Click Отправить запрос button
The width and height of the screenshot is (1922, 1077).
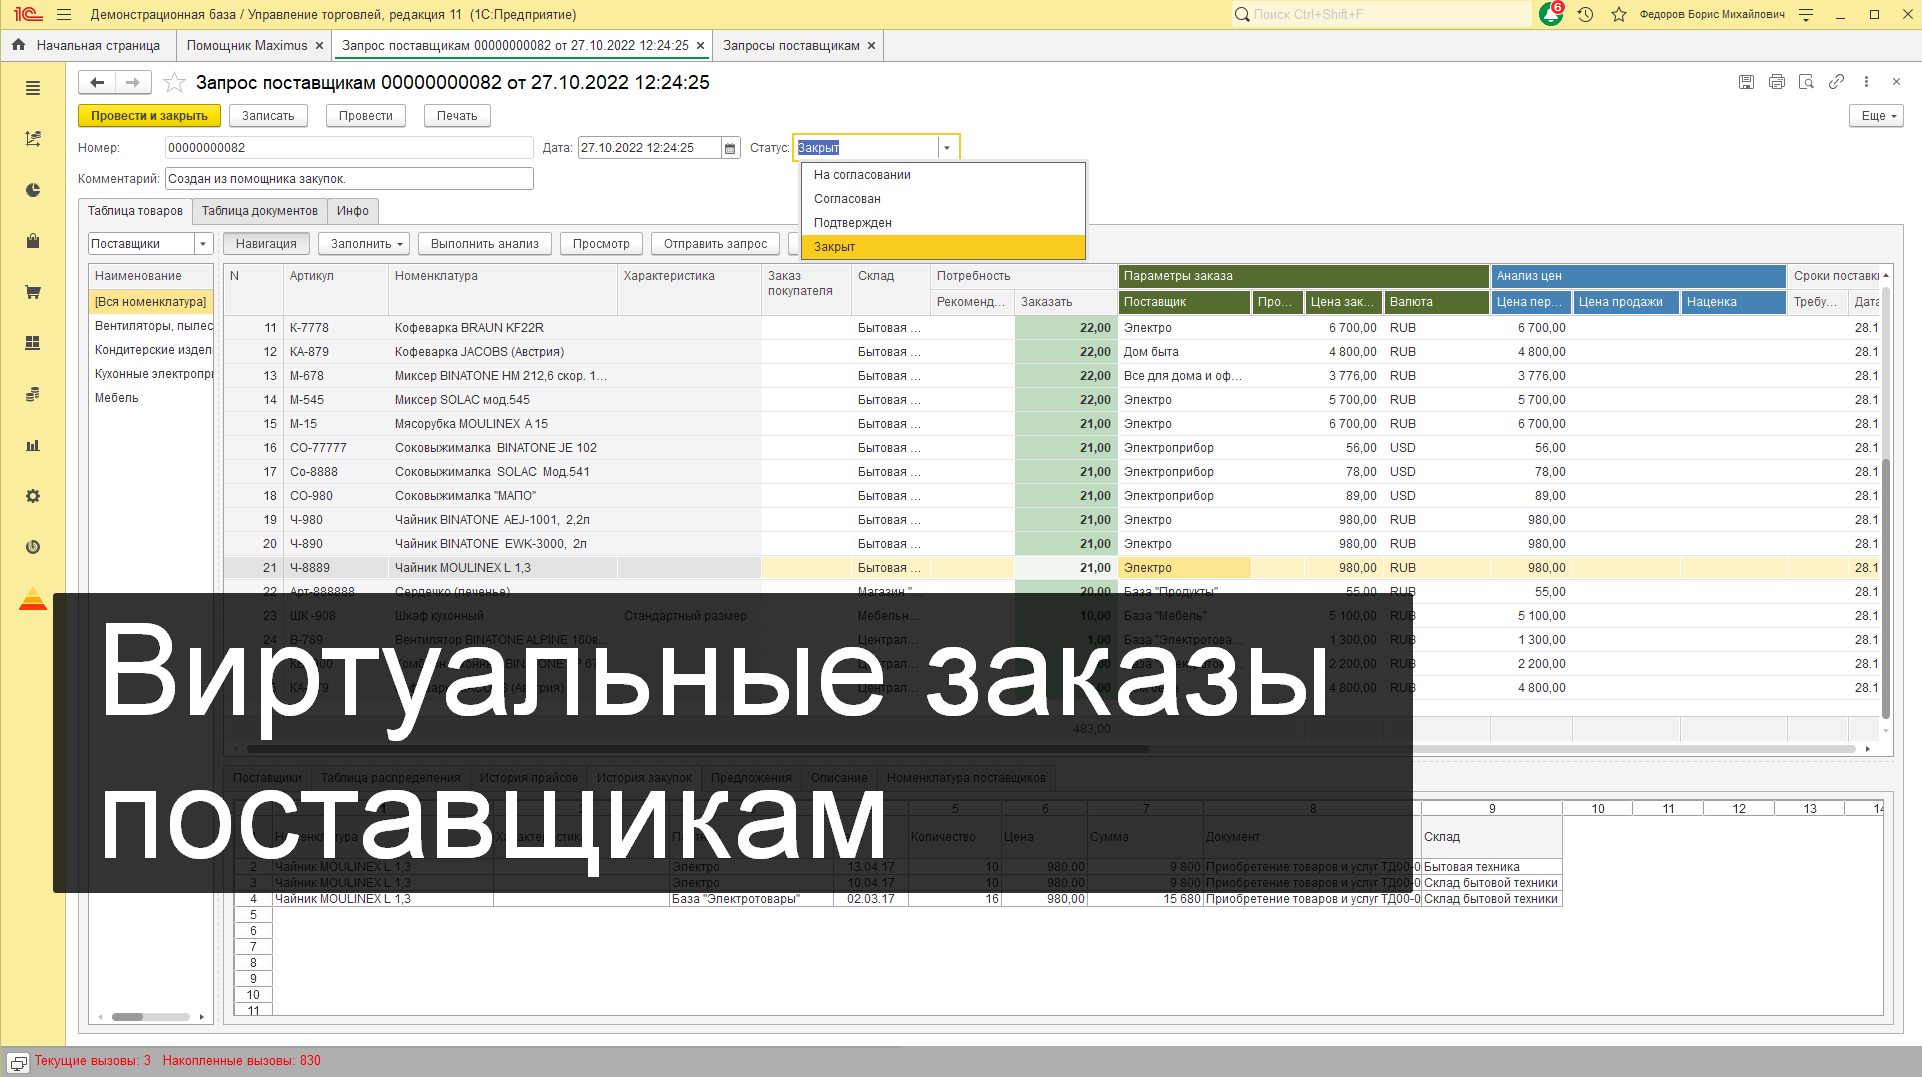click(715, 244)
